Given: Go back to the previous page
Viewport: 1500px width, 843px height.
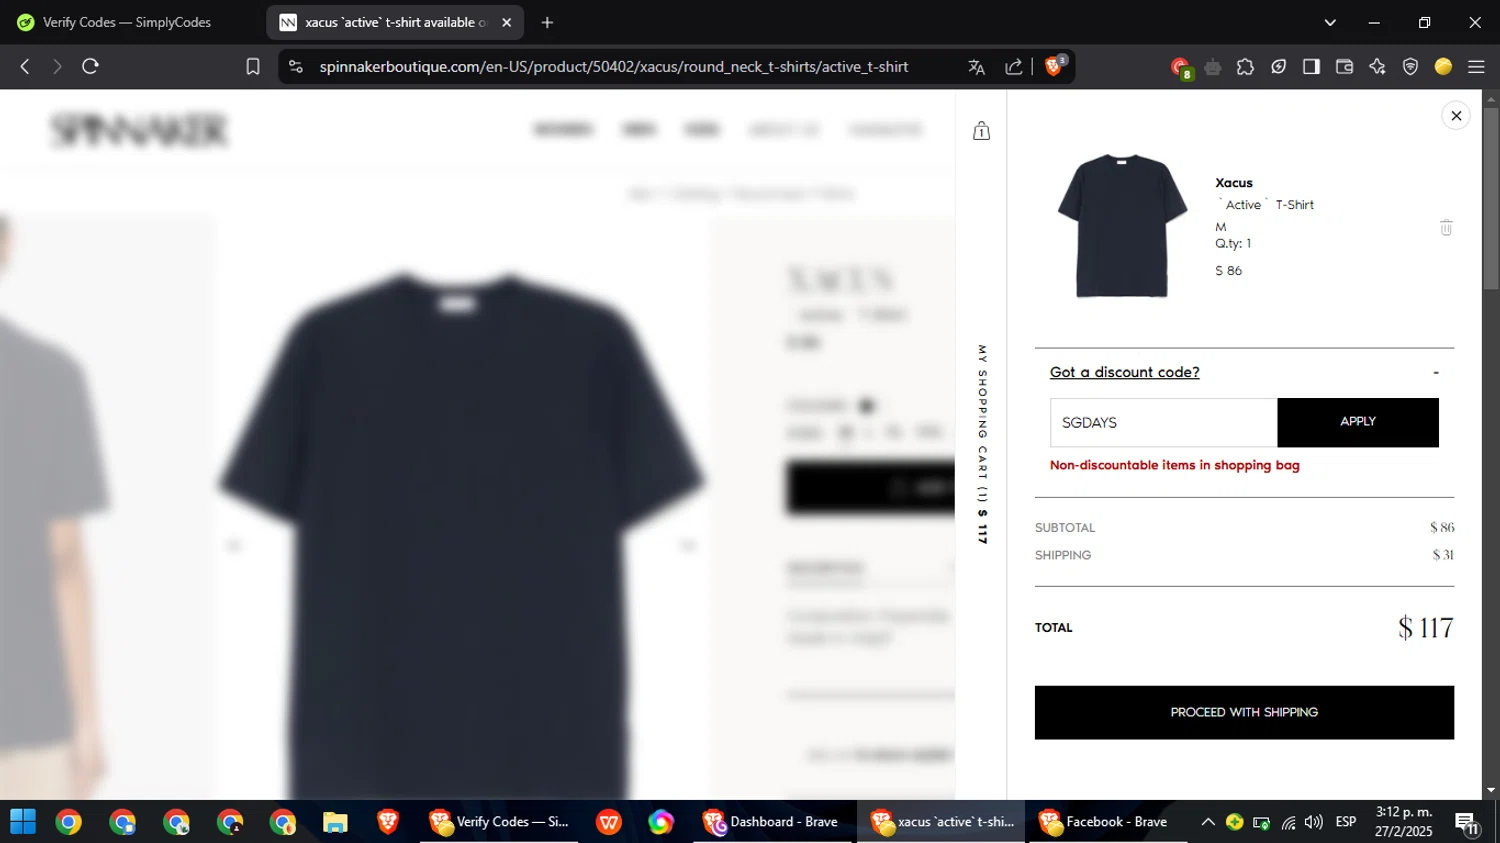Looking at the screenshot, I should pyautogui.click(x=25, y=67).
